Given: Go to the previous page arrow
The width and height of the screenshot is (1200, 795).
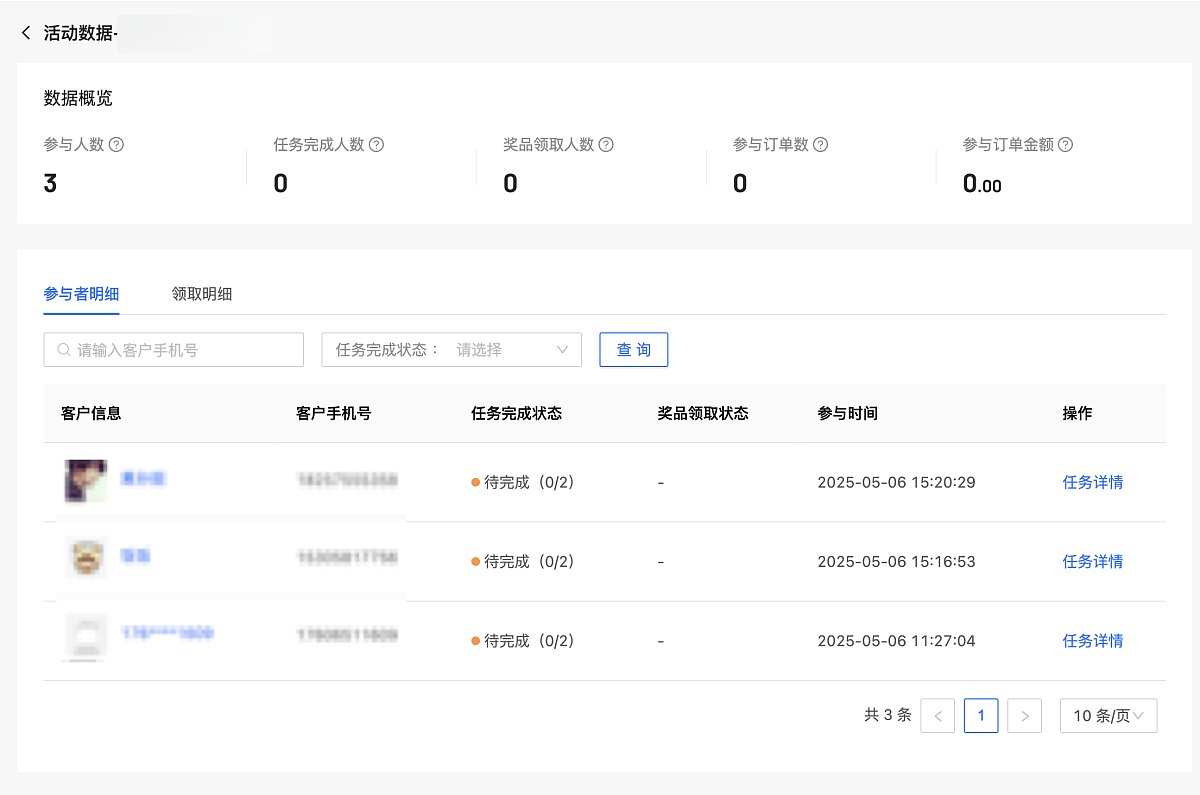Looking at the screenshot, I should point(938,716).
